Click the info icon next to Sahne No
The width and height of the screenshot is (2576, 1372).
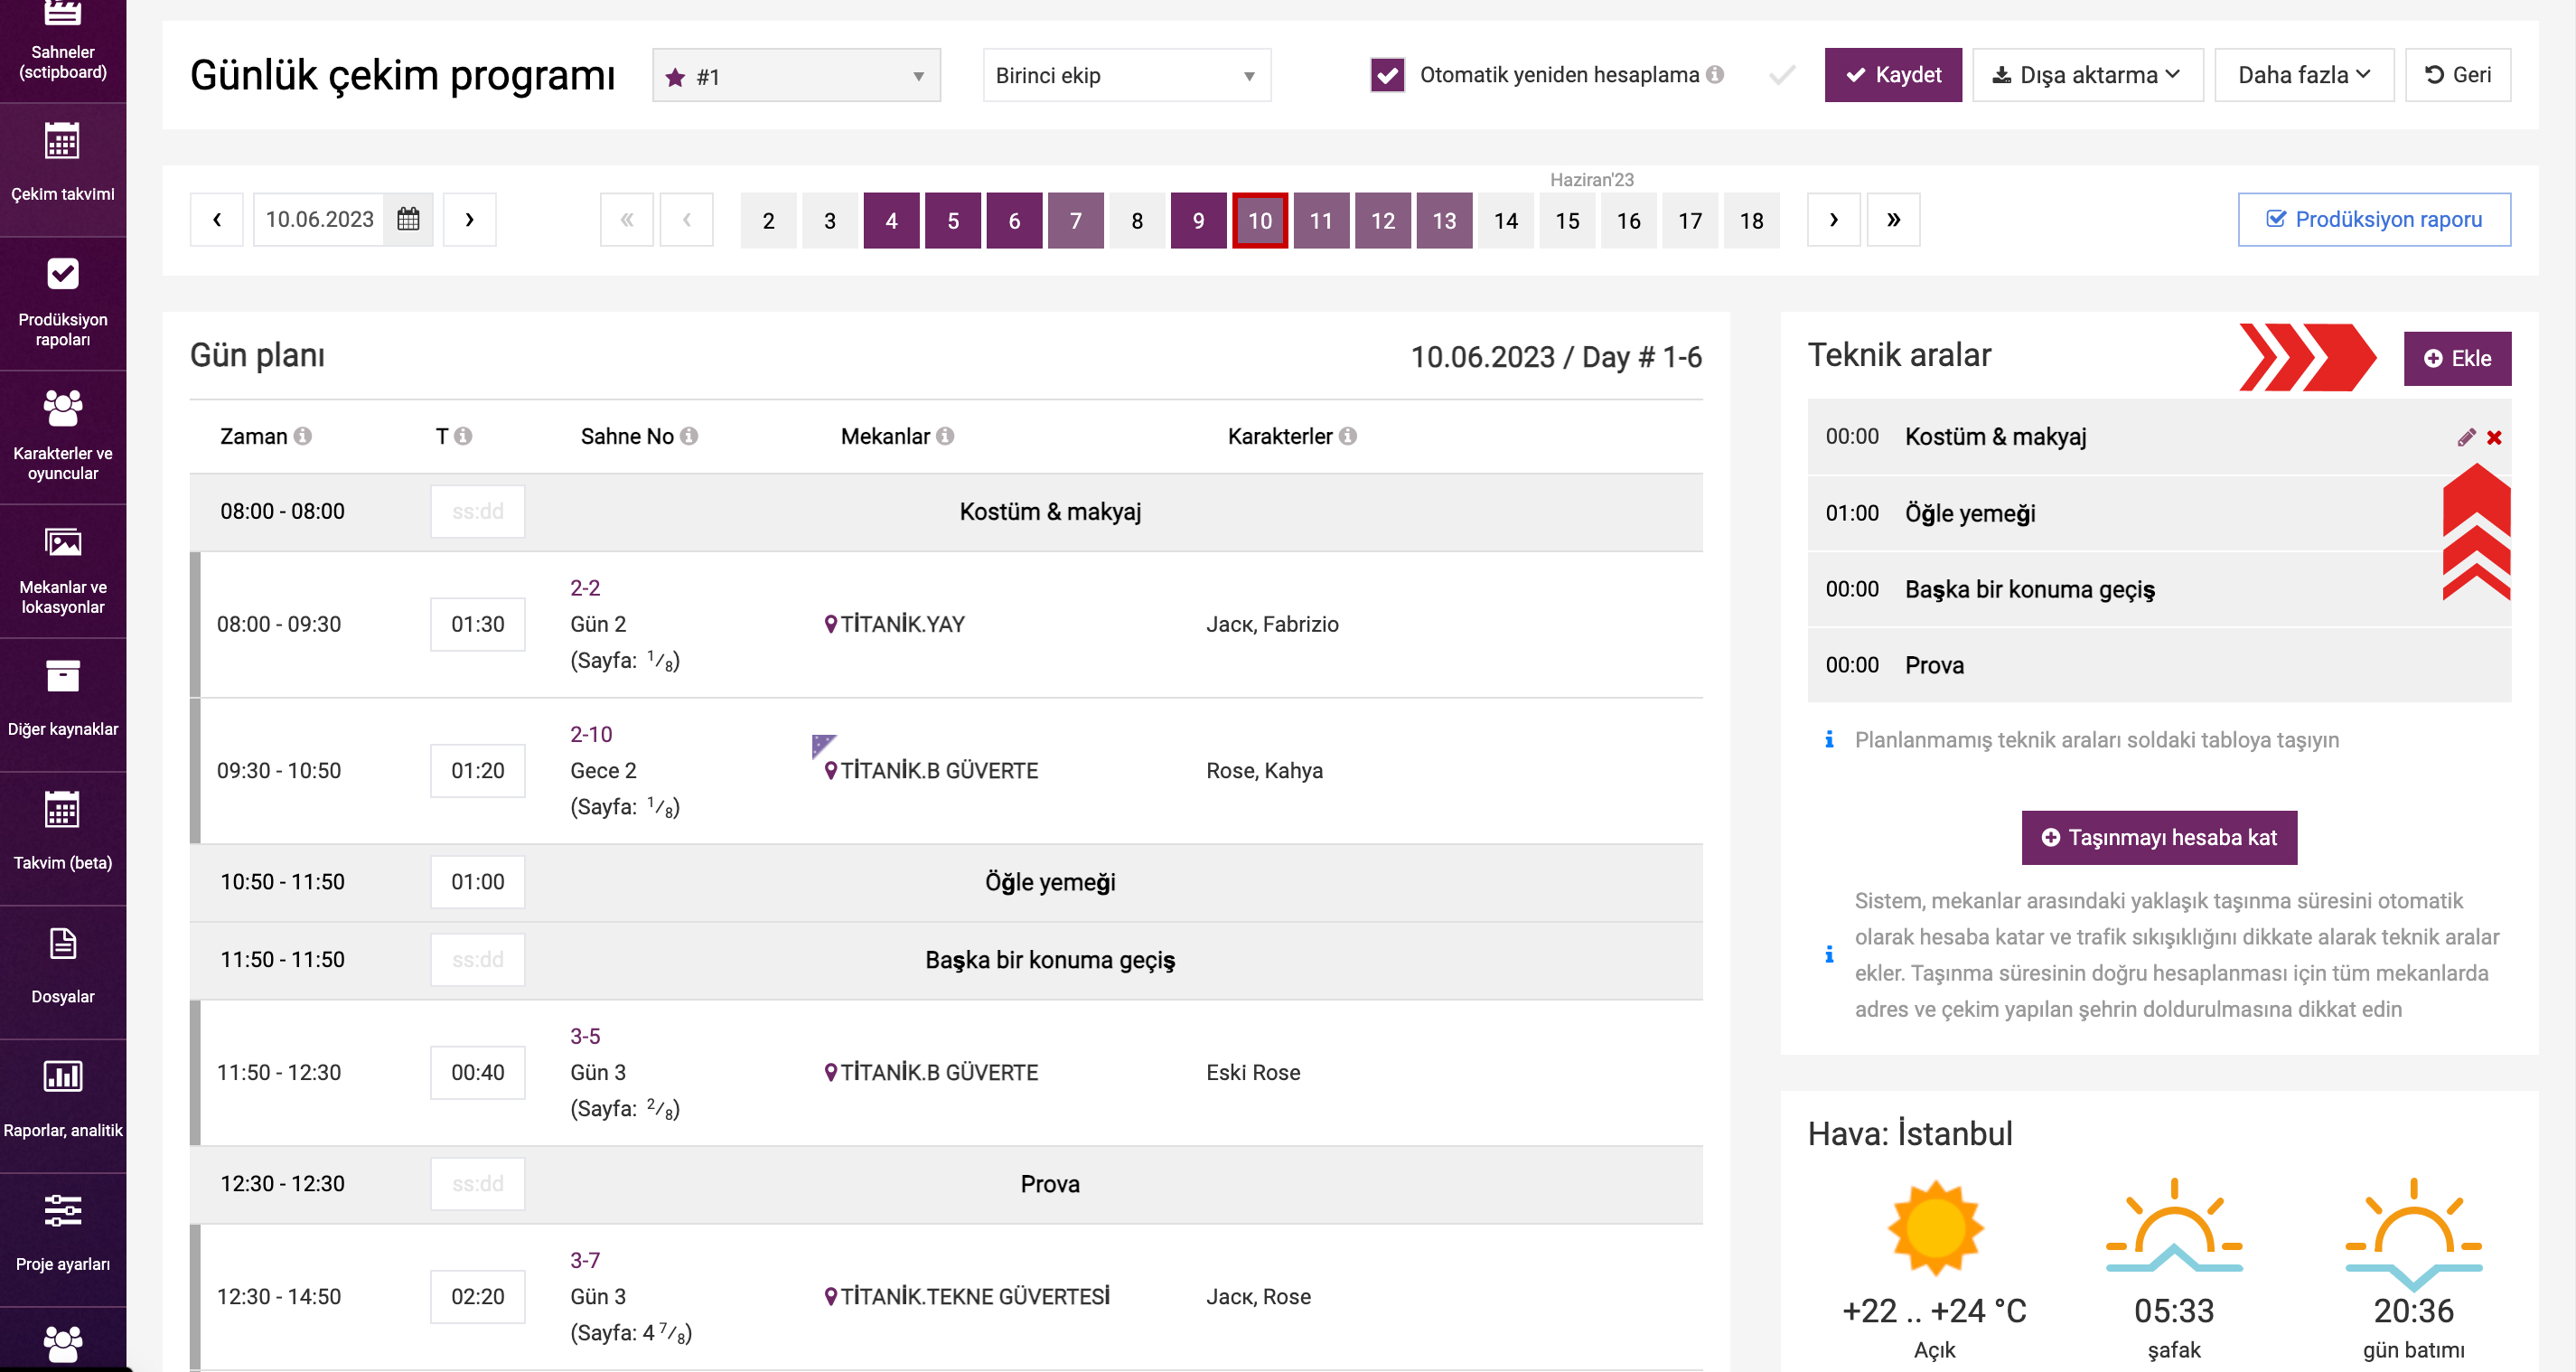[689, 436]
